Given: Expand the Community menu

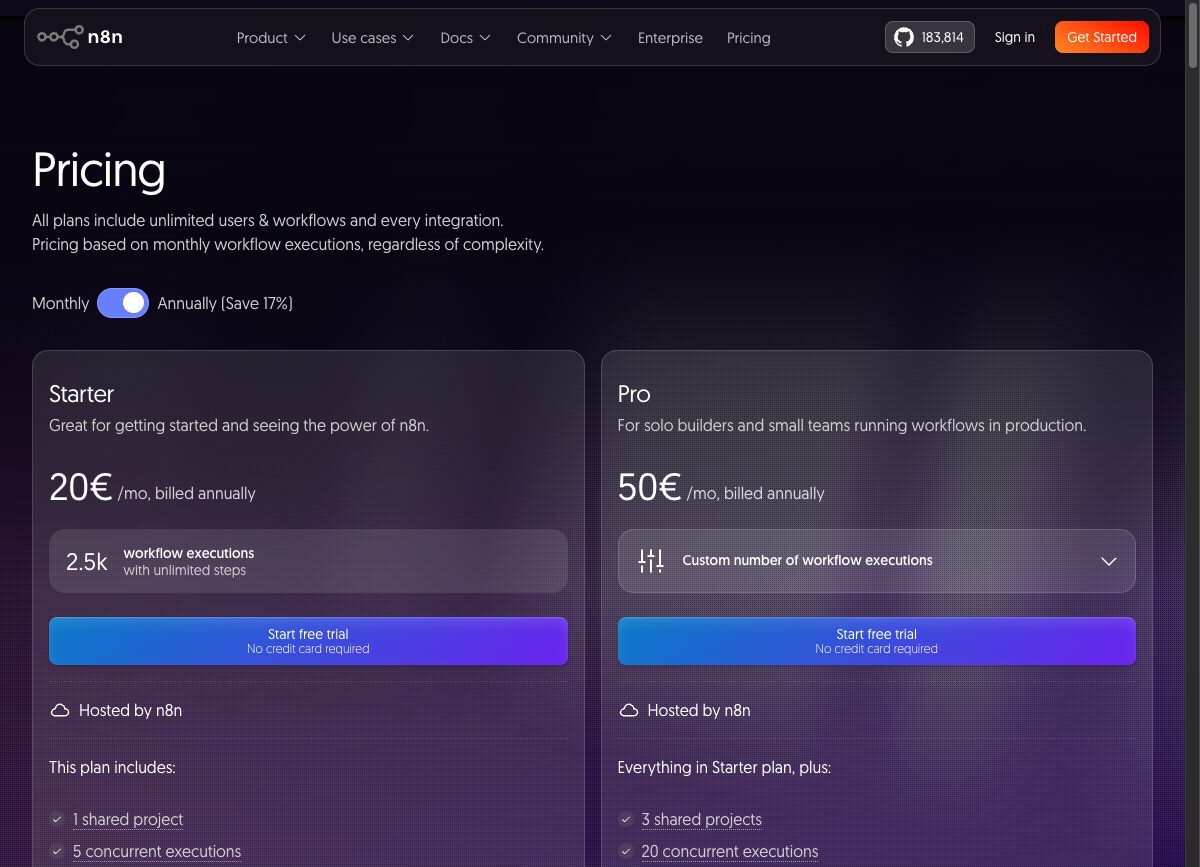Looking at the screenshot, I should point(563,38).
